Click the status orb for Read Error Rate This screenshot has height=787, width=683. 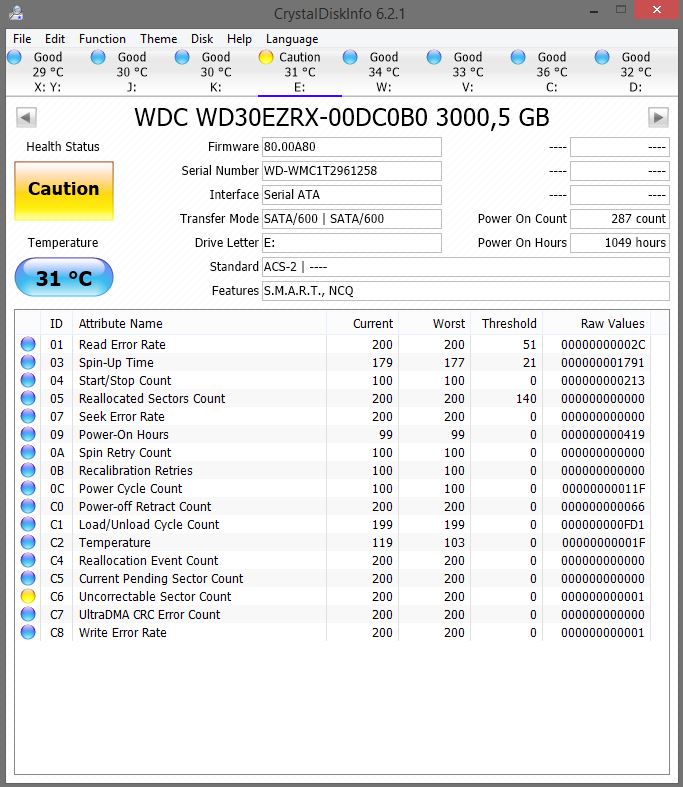(x=28, y=344)
